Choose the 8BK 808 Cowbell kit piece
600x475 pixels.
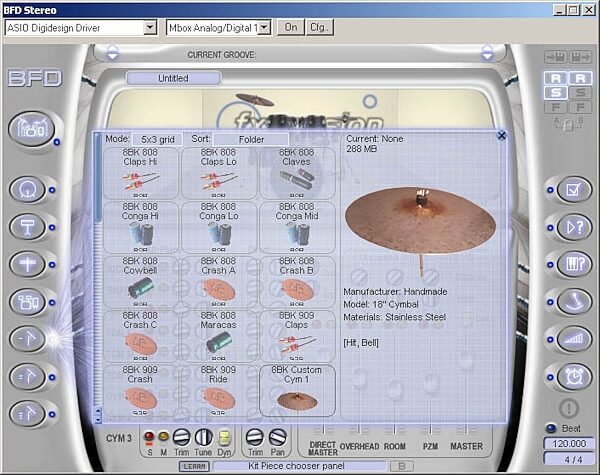pos(141,282)
